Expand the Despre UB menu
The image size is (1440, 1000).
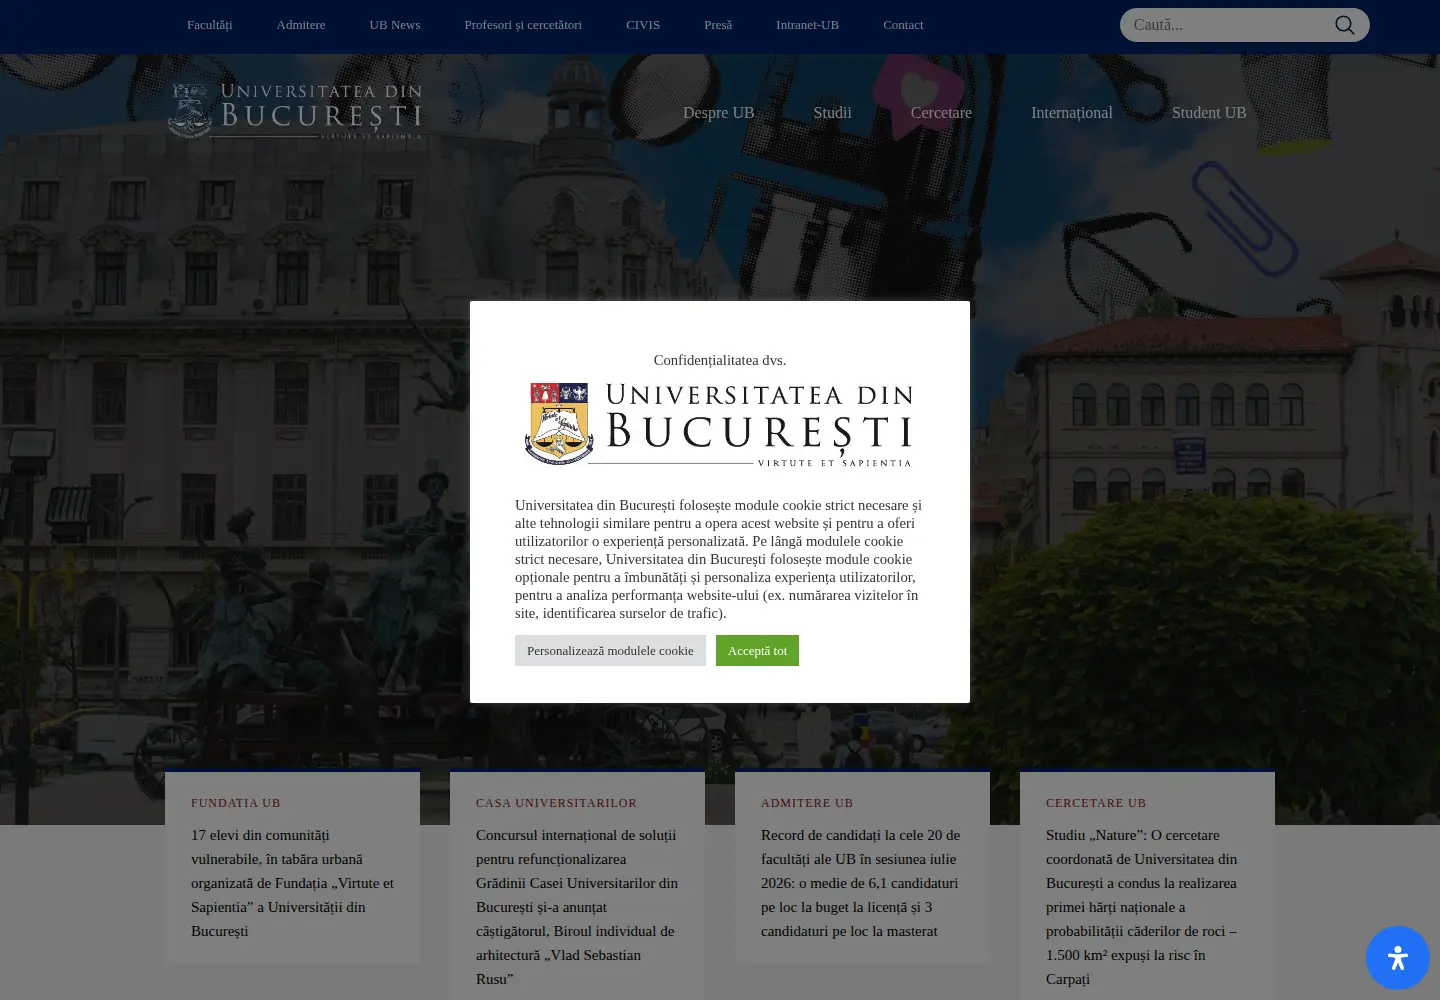719,113
